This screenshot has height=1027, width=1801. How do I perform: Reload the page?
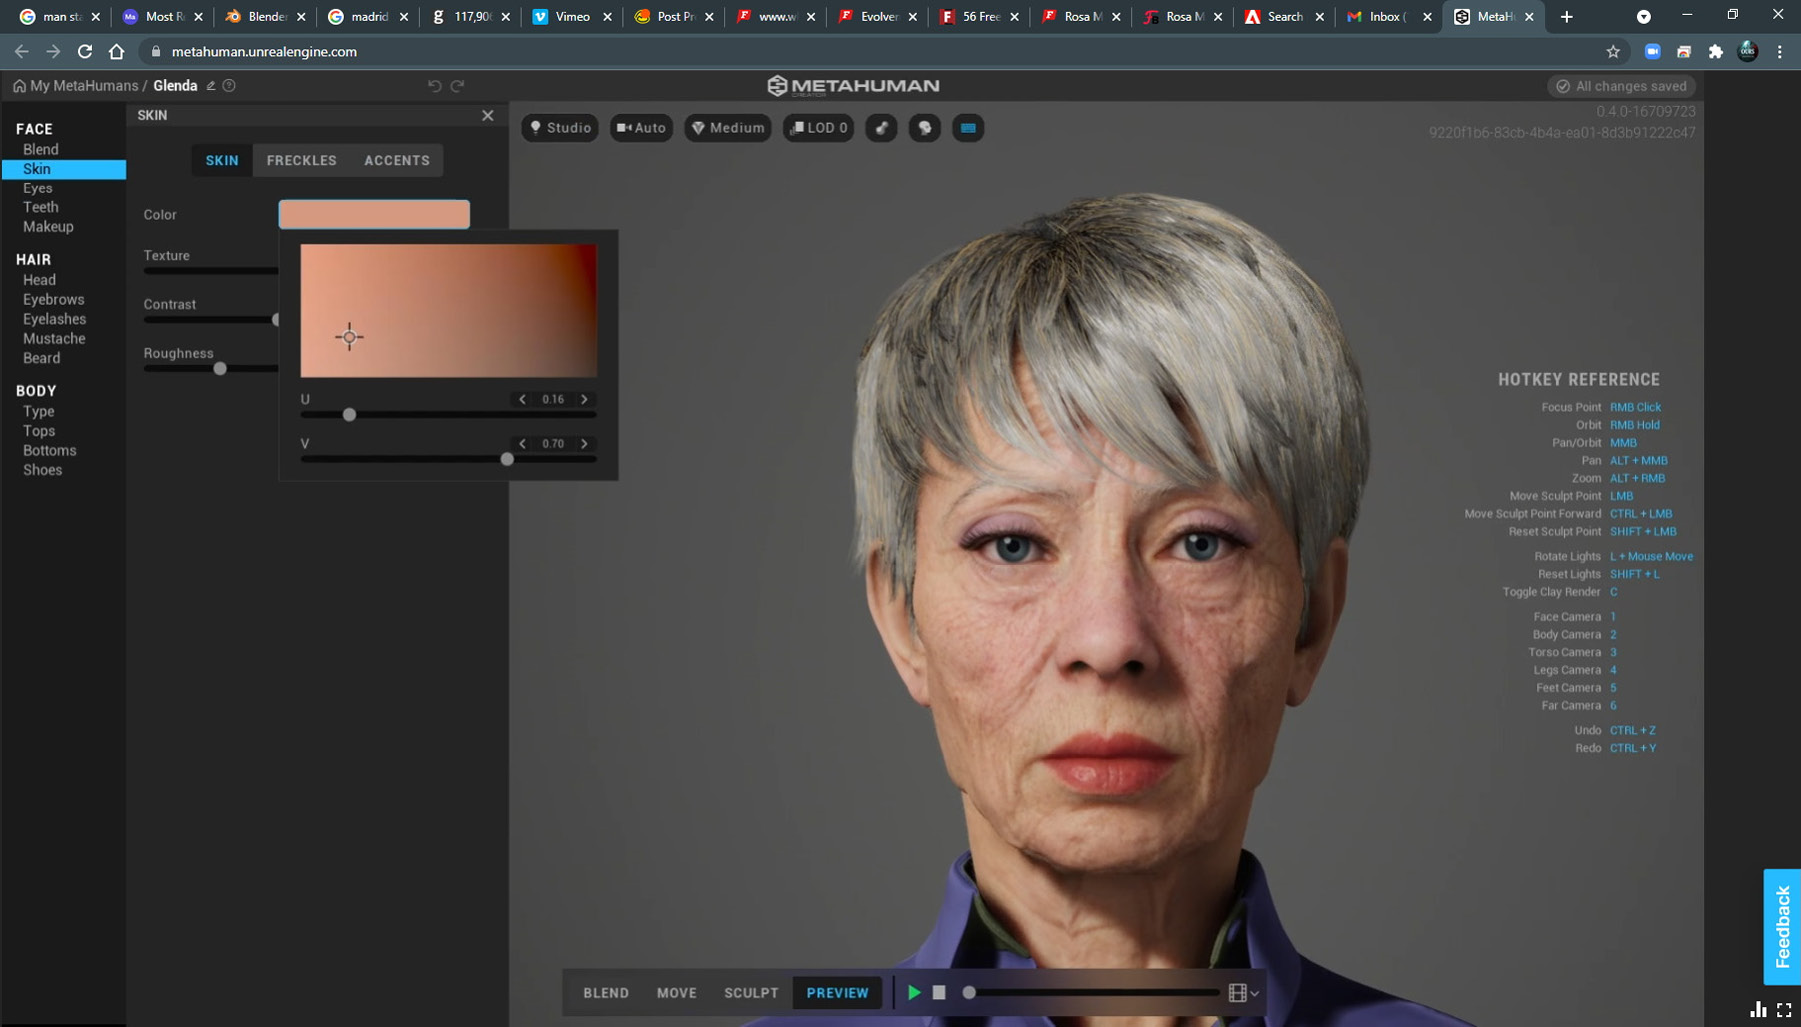tap(85, 52)
